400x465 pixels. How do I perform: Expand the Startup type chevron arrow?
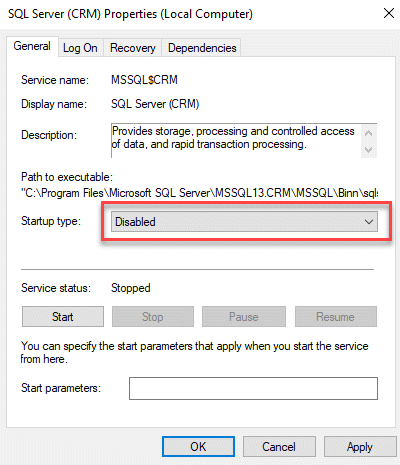369,222
